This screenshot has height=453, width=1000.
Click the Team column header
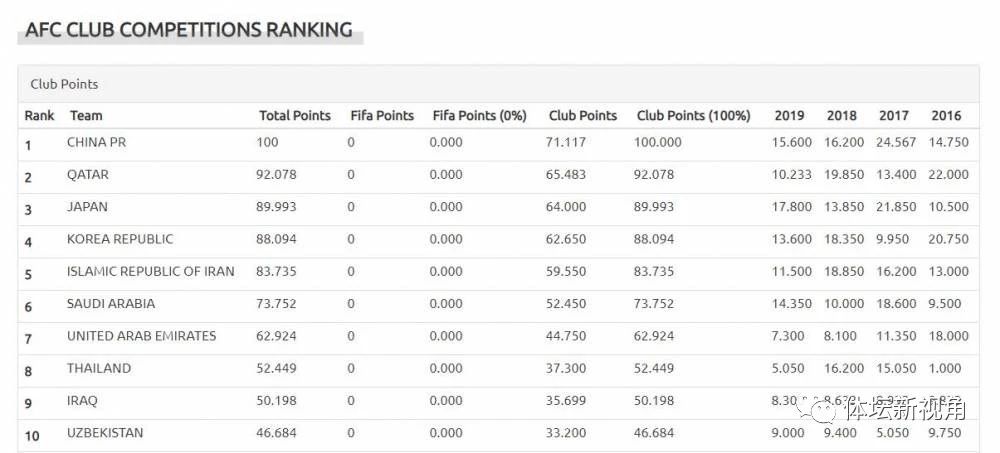click(x=86, y=115)
